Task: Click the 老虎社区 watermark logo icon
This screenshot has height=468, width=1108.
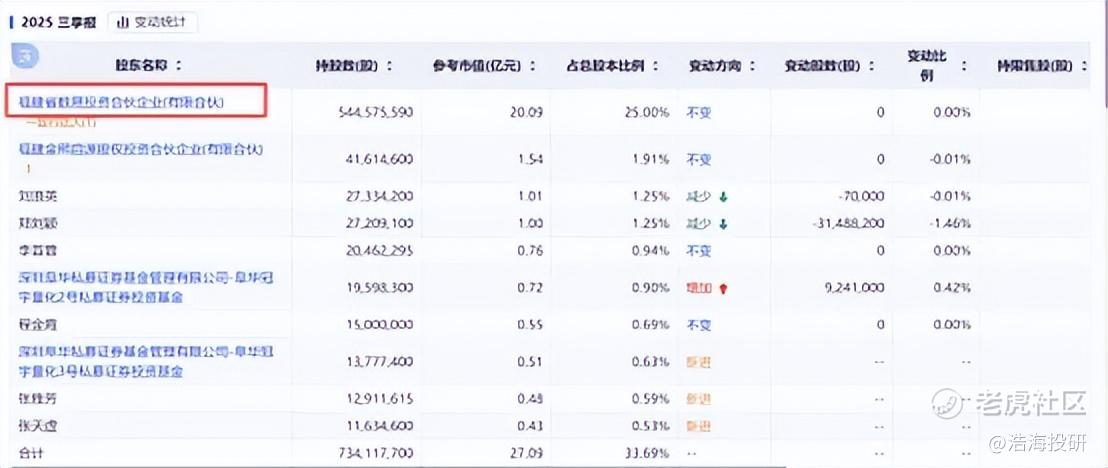Action: tap(948, 403)
